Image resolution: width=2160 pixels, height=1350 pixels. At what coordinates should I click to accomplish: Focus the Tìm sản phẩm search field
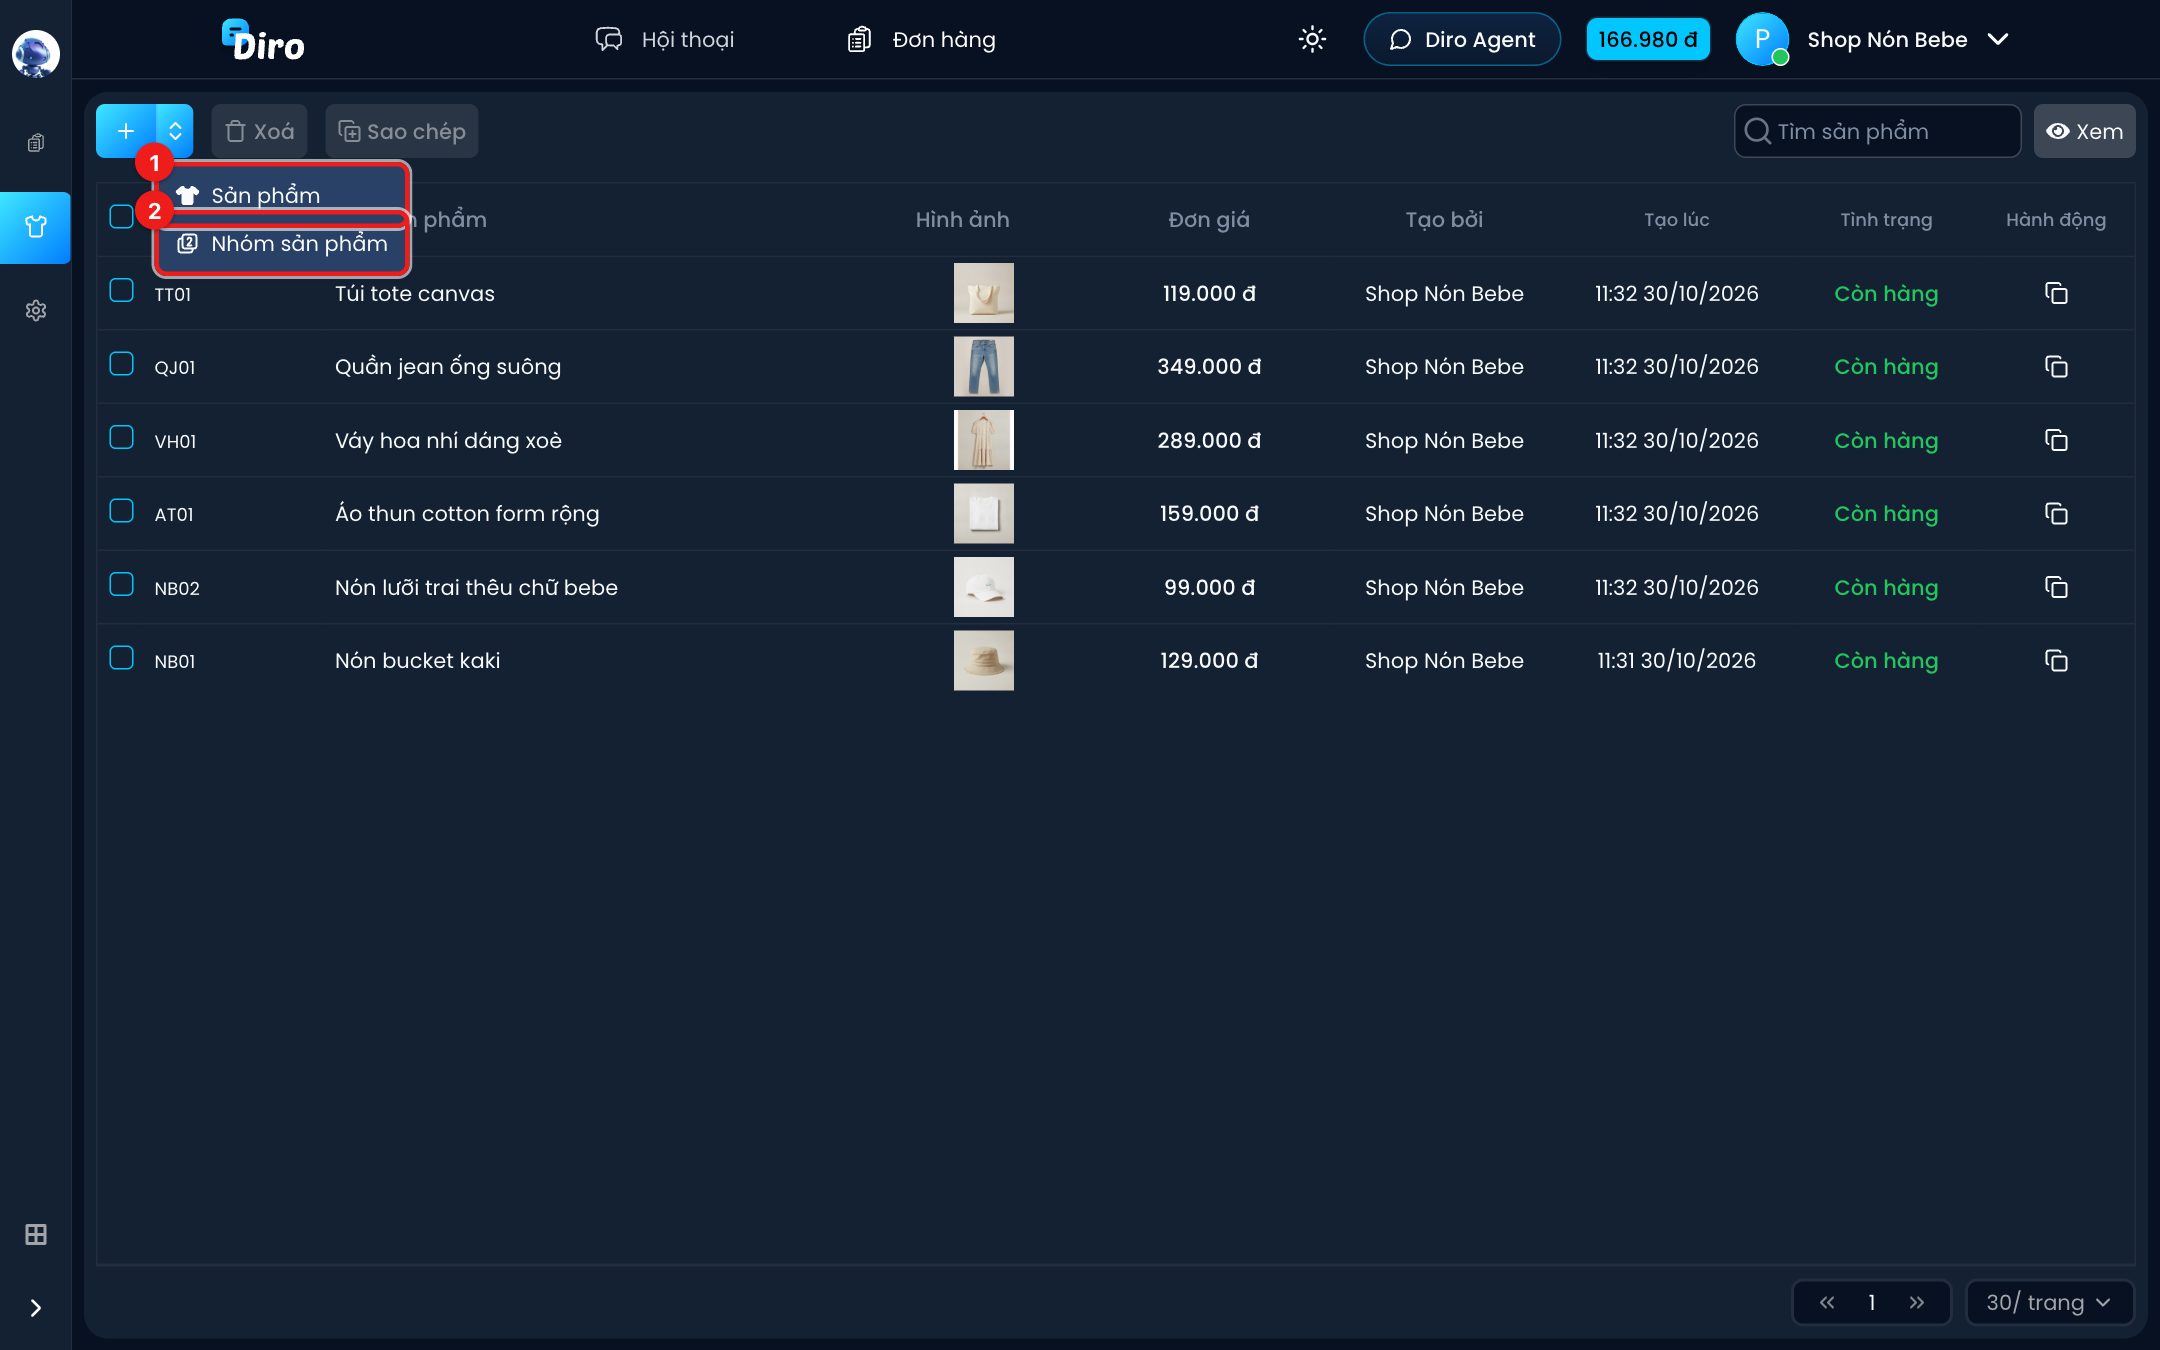pos(1877,131)
